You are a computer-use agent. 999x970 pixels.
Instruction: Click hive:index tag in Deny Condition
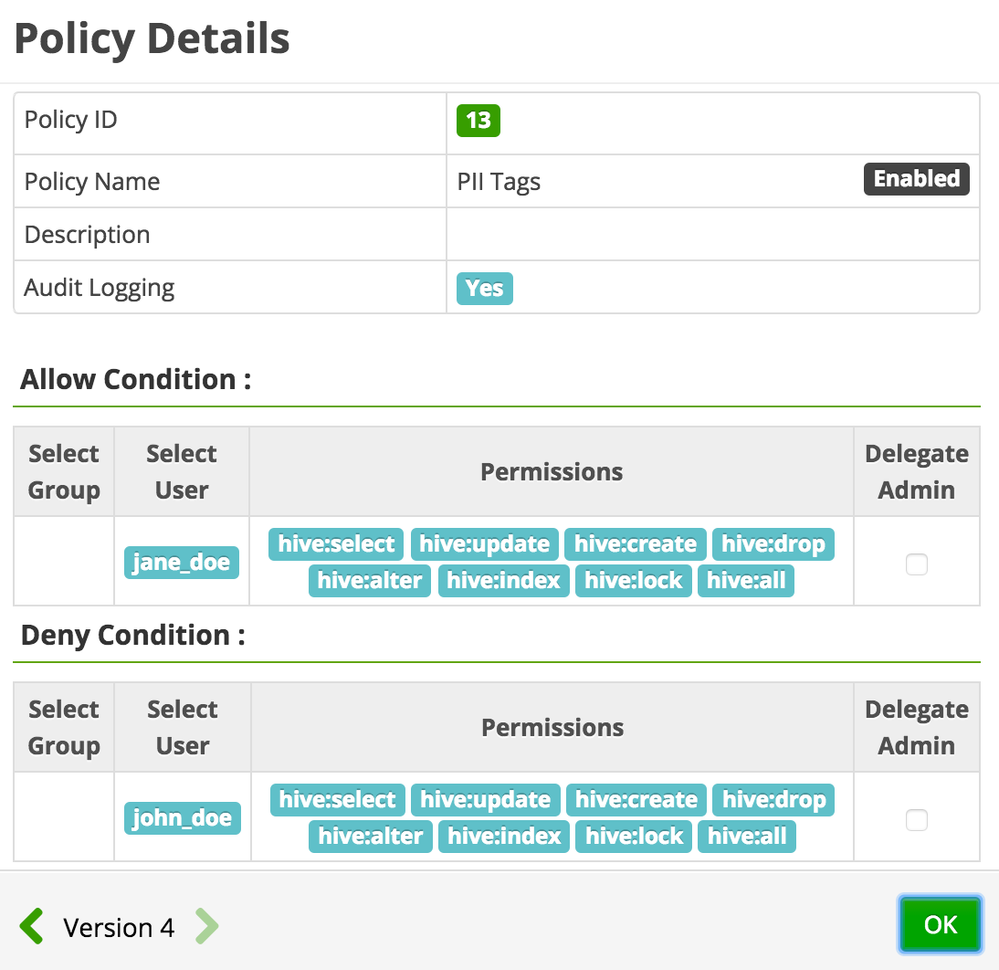[504, 836]
